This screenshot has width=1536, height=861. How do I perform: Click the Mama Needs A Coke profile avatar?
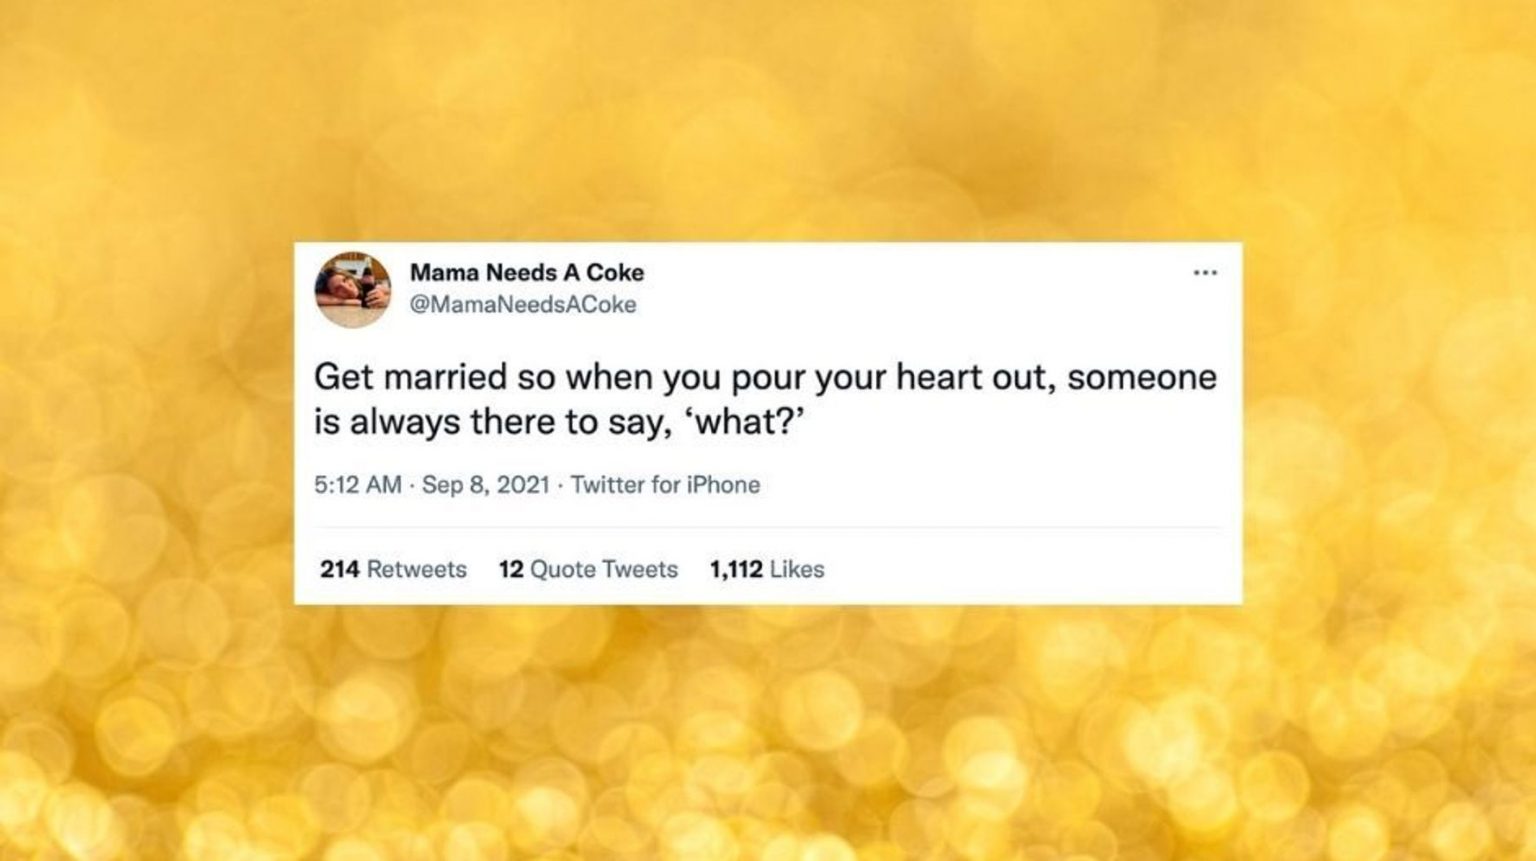click(352, 290)
